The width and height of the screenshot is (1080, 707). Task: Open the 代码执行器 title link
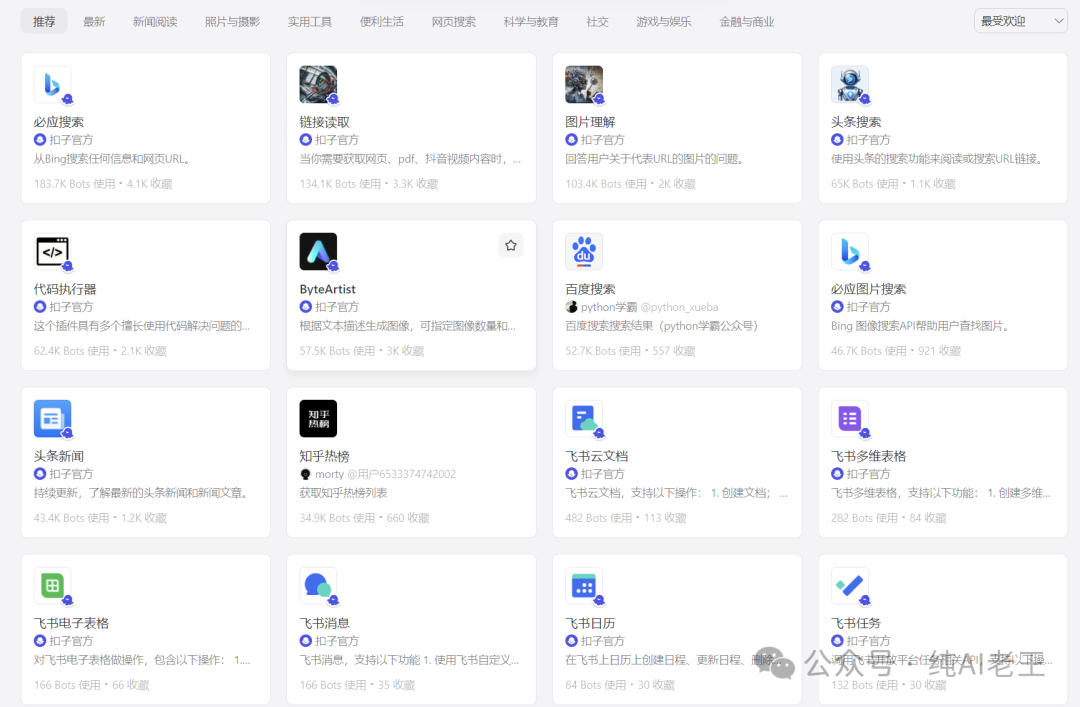click(x=65, y=289)
